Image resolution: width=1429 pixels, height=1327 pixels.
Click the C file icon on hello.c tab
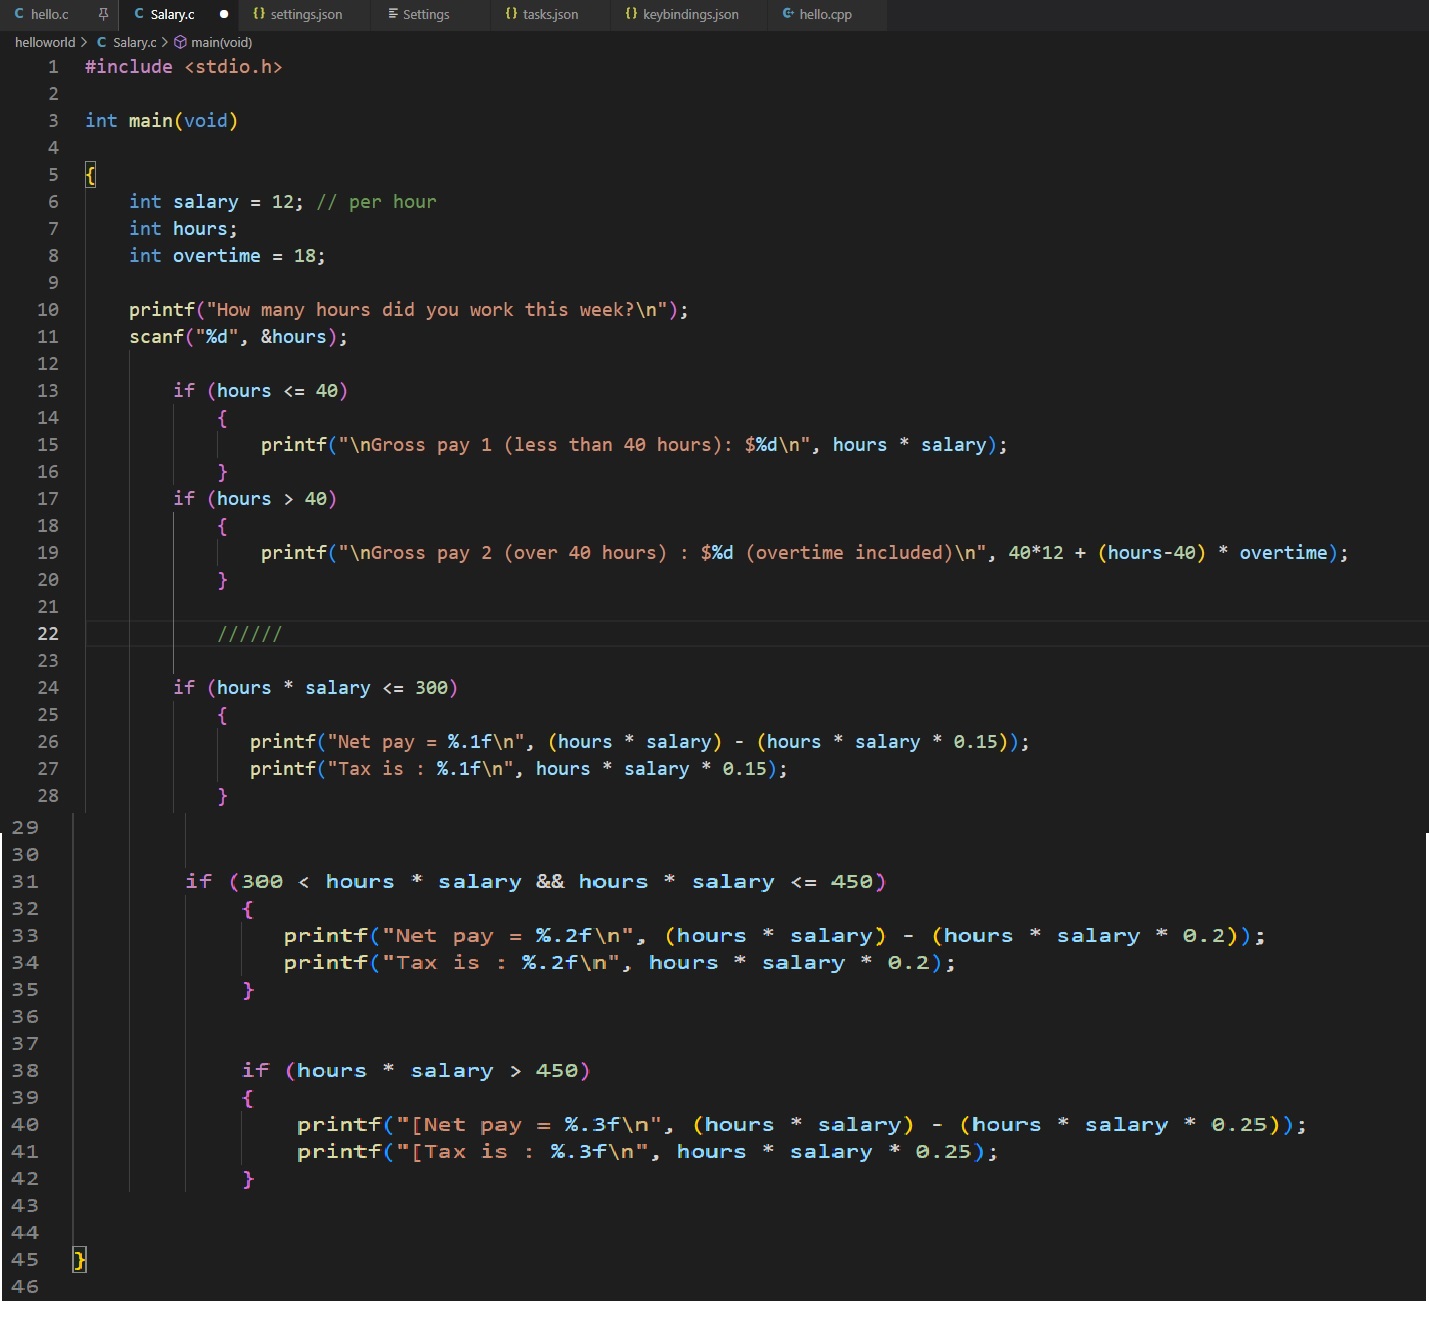coord(19,14)
